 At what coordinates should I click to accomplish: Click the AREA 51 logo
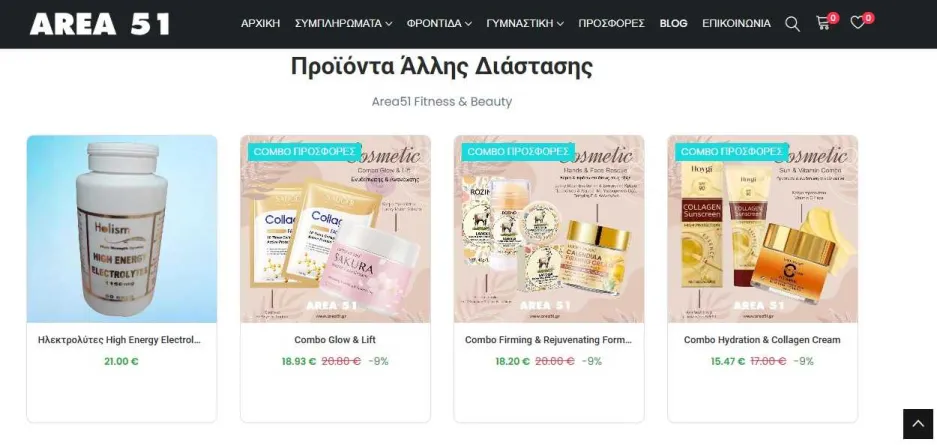[100, 24]
